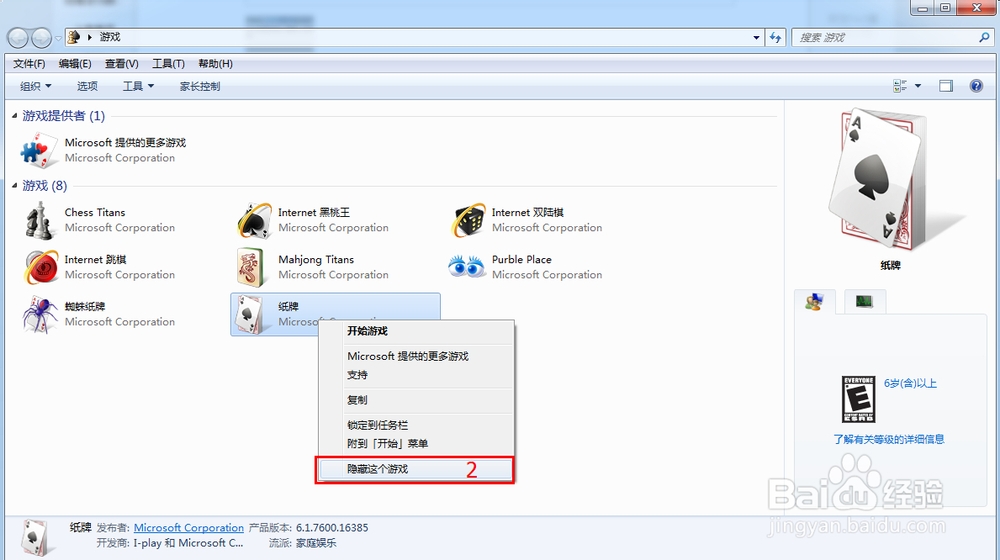Collapse the 游戏 (8) group
The image size is (1000, 560).
click(15, 186)
